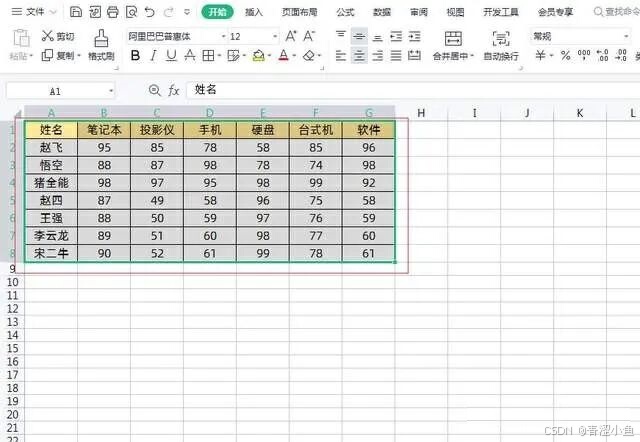Align text right
This screenshot has width=640, height=442.
pyautogui.click(x=378, y=55)
